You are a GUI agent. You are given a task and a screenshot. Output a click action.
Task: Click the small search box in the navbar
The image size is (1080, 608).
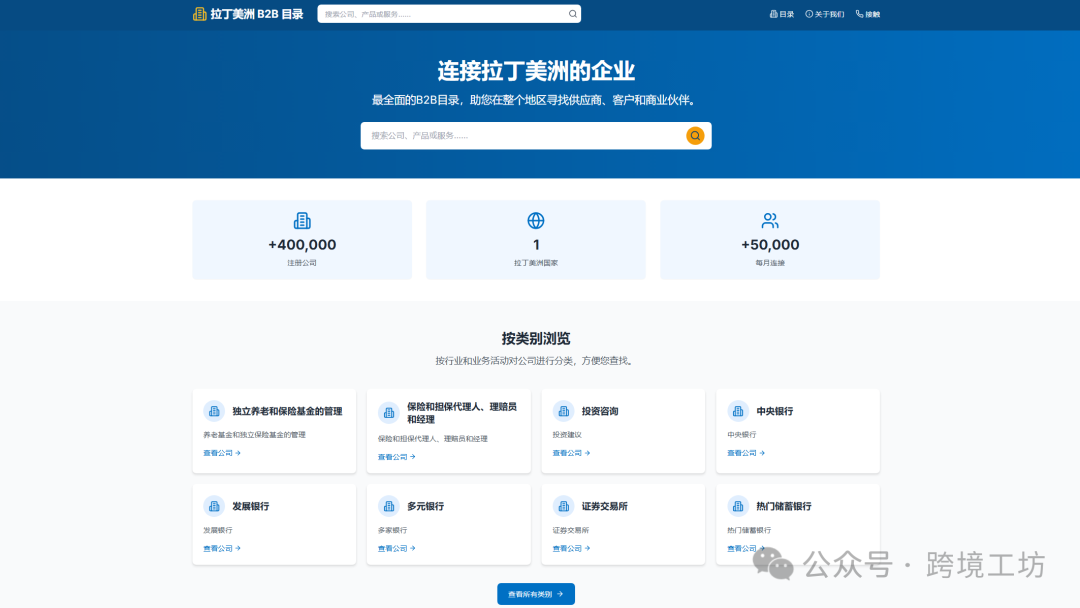coord(440,13)
